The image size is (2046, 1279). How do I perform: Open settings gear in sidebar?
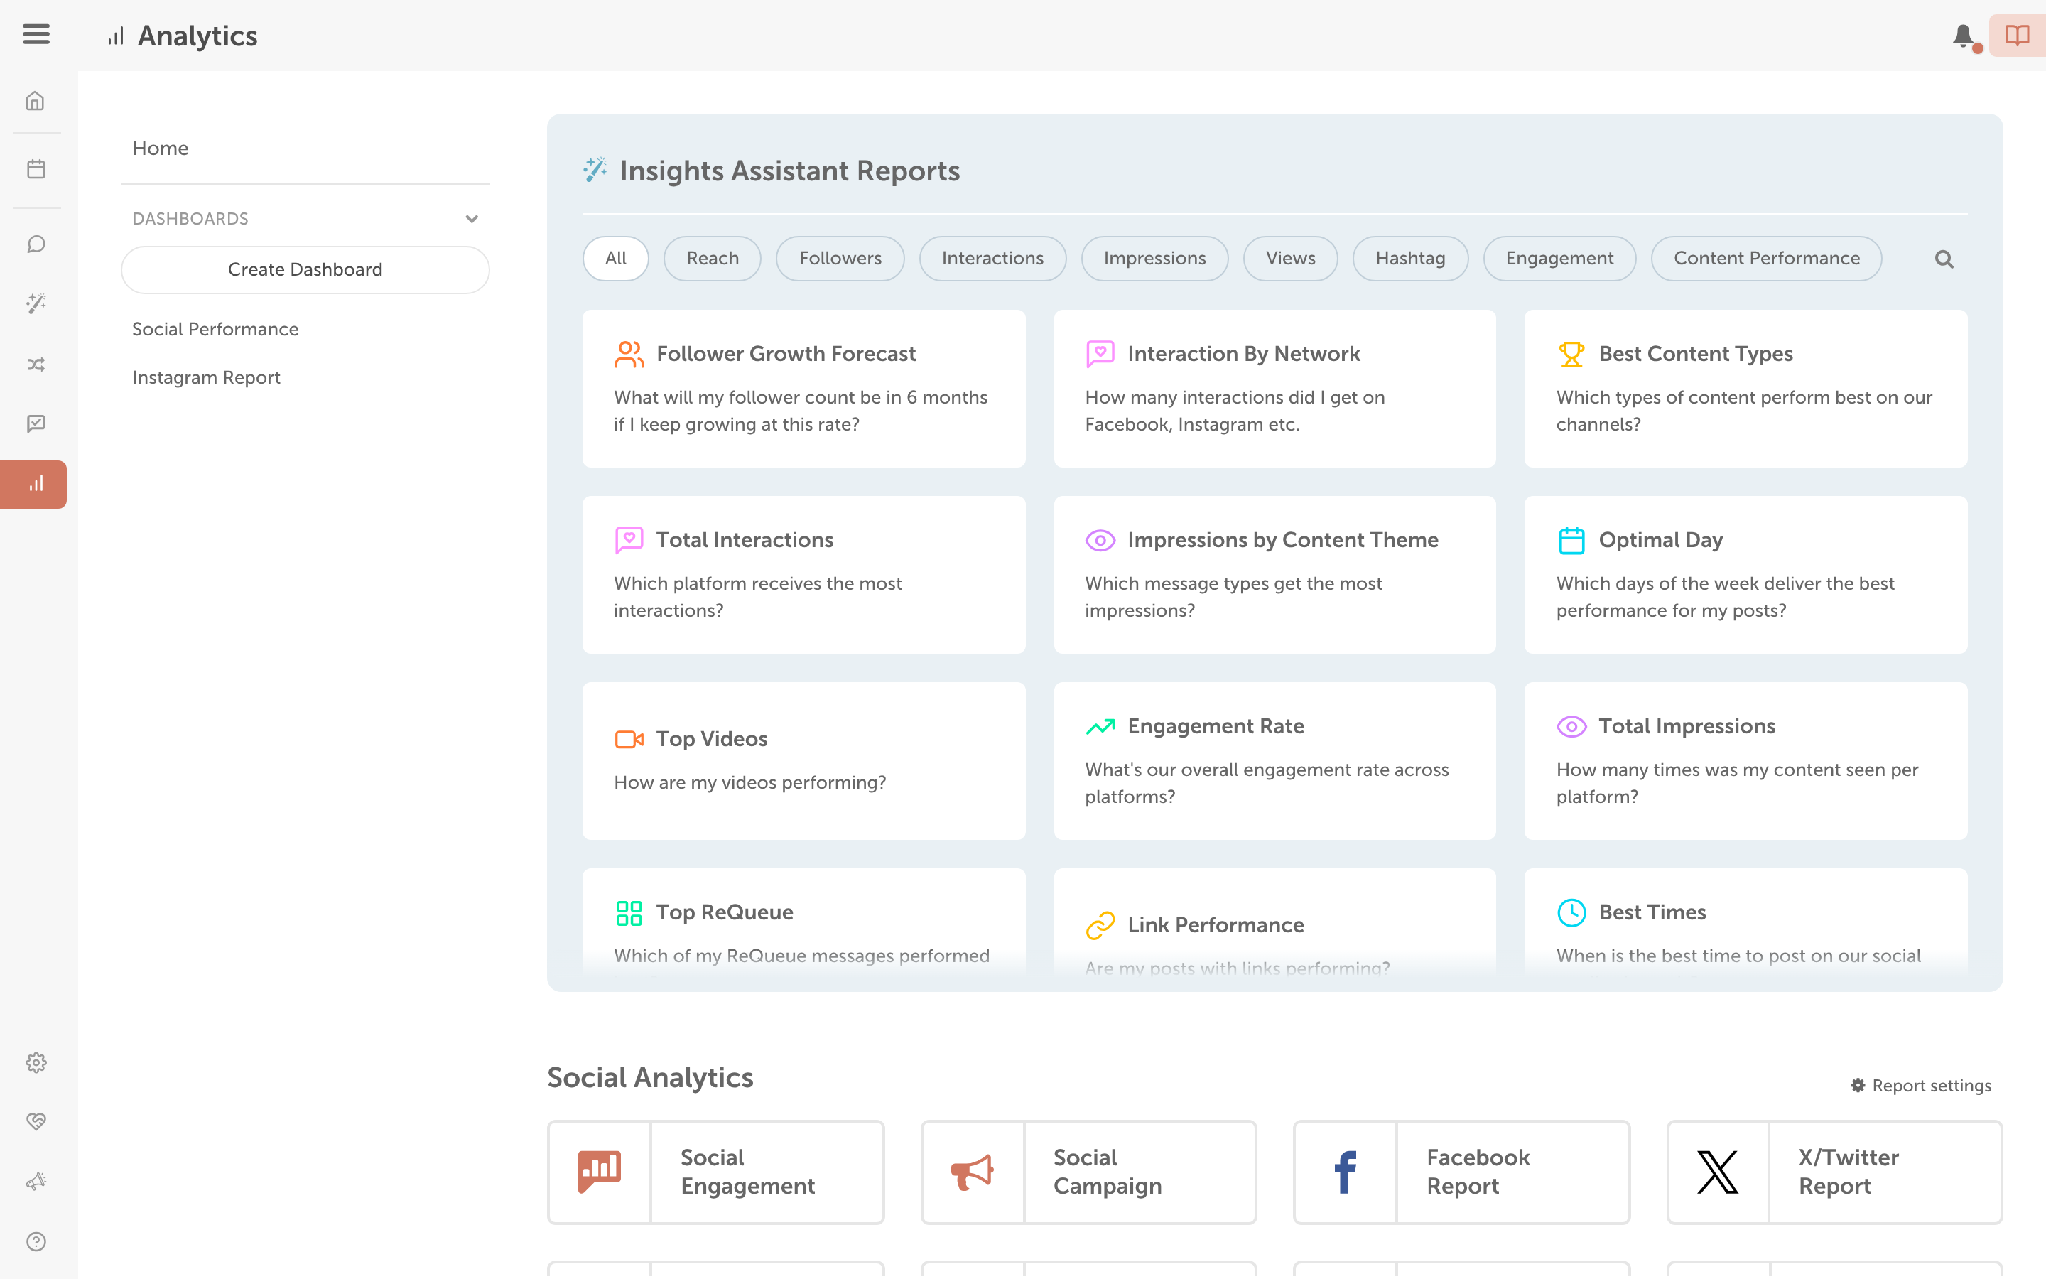(x=36, y=1062)
